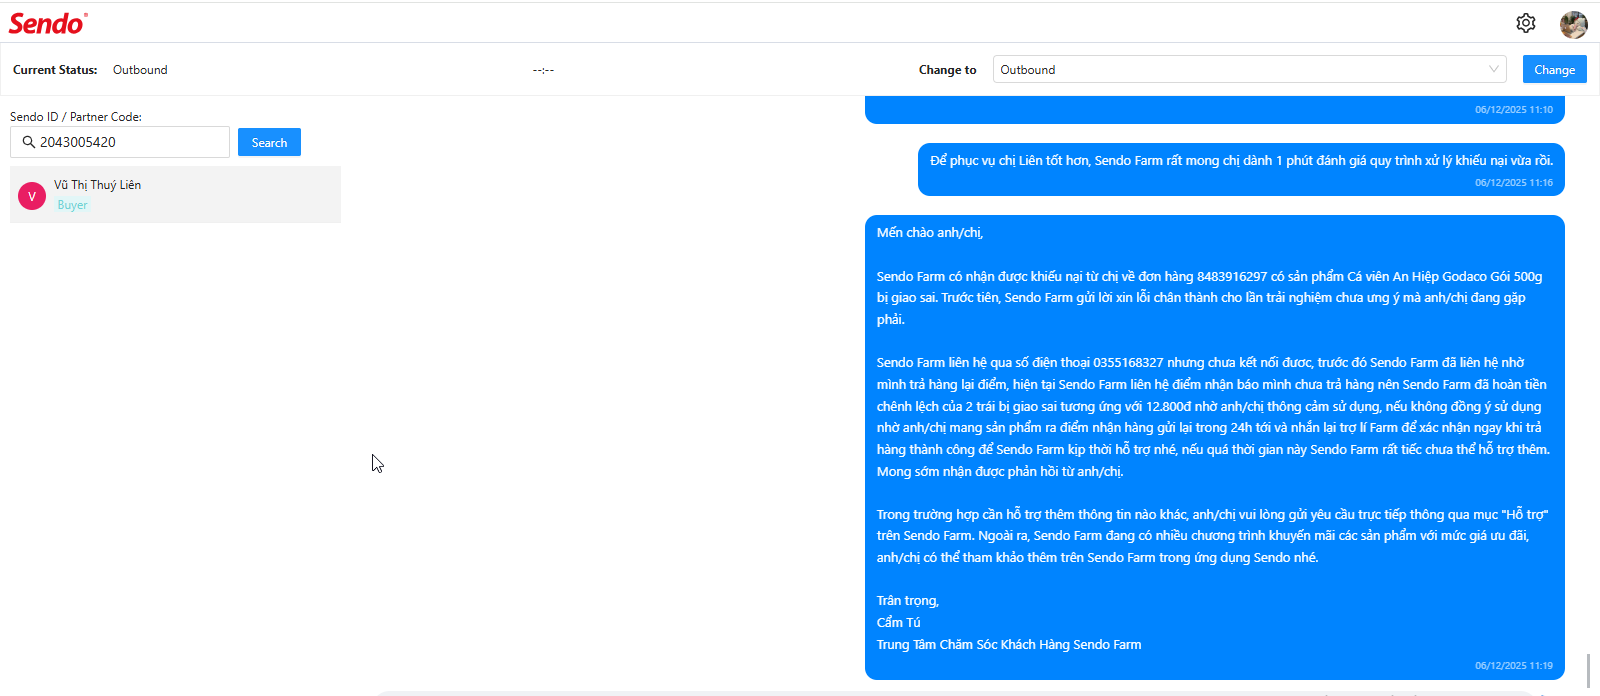This screenshot has width=1600, height=696.
Task: Click Trung Tâm Chăm Sóc Khách Hàng line
Action: click(x=1009, y=644)
